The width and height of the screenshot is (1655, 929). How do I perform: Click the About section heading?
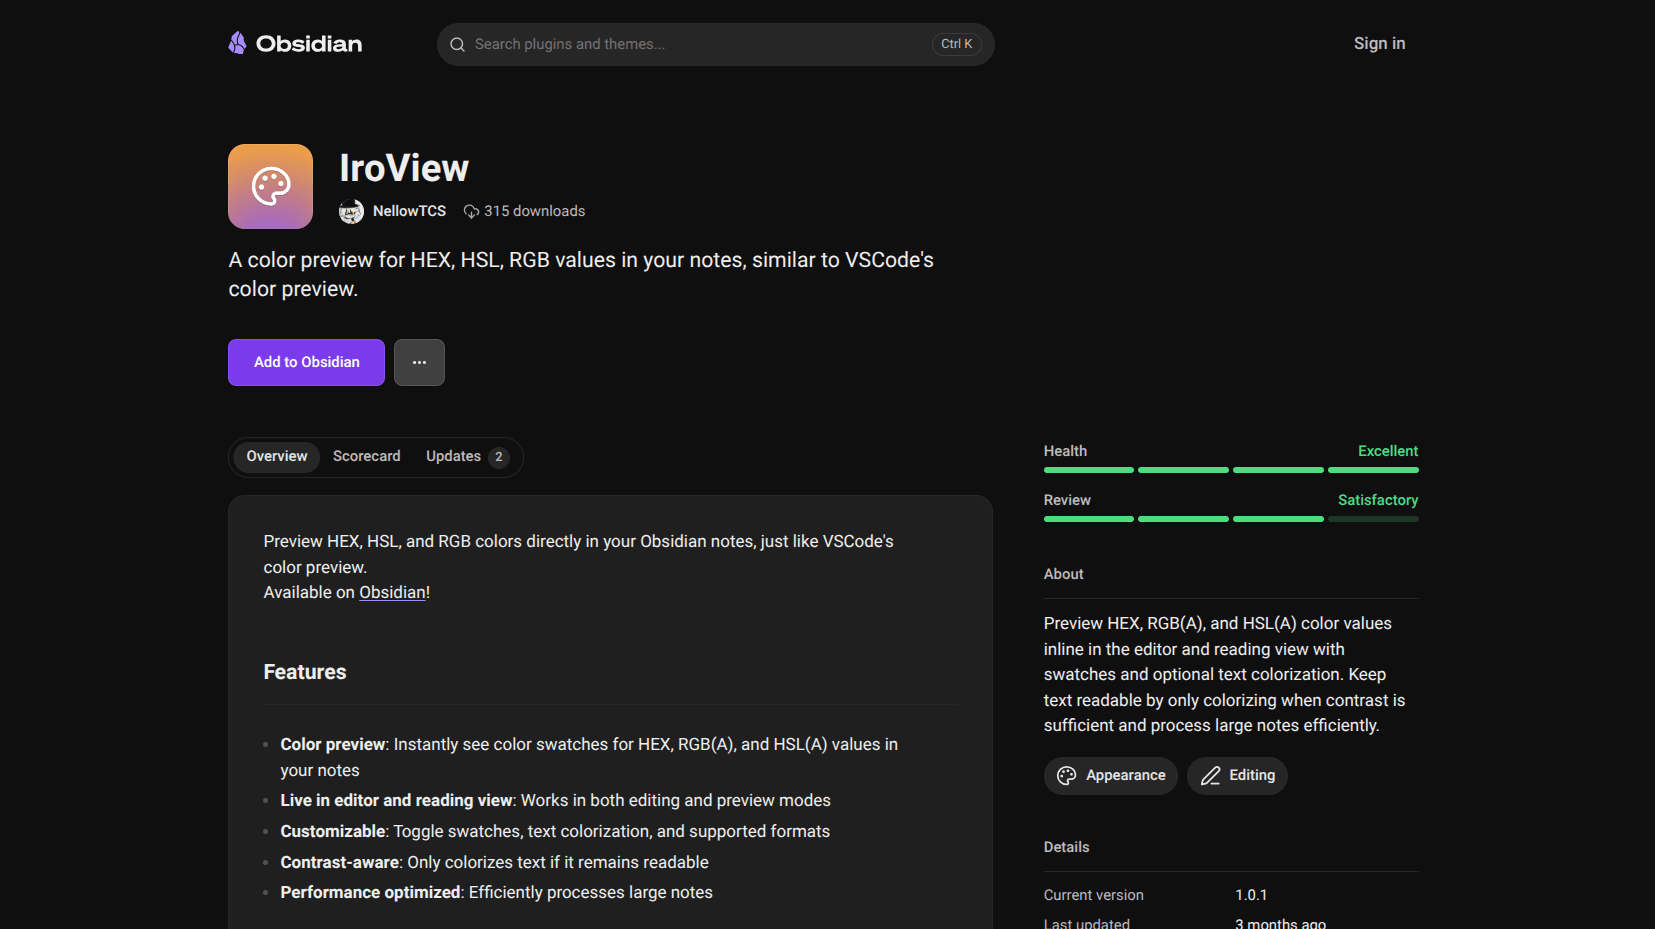(1063, 574)
